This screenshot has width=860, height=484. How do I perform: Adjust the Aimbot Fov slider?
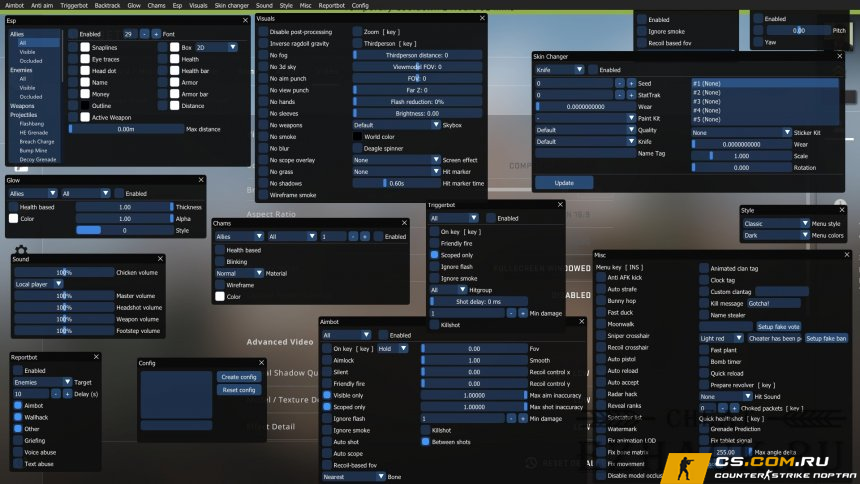click(474, 348)
